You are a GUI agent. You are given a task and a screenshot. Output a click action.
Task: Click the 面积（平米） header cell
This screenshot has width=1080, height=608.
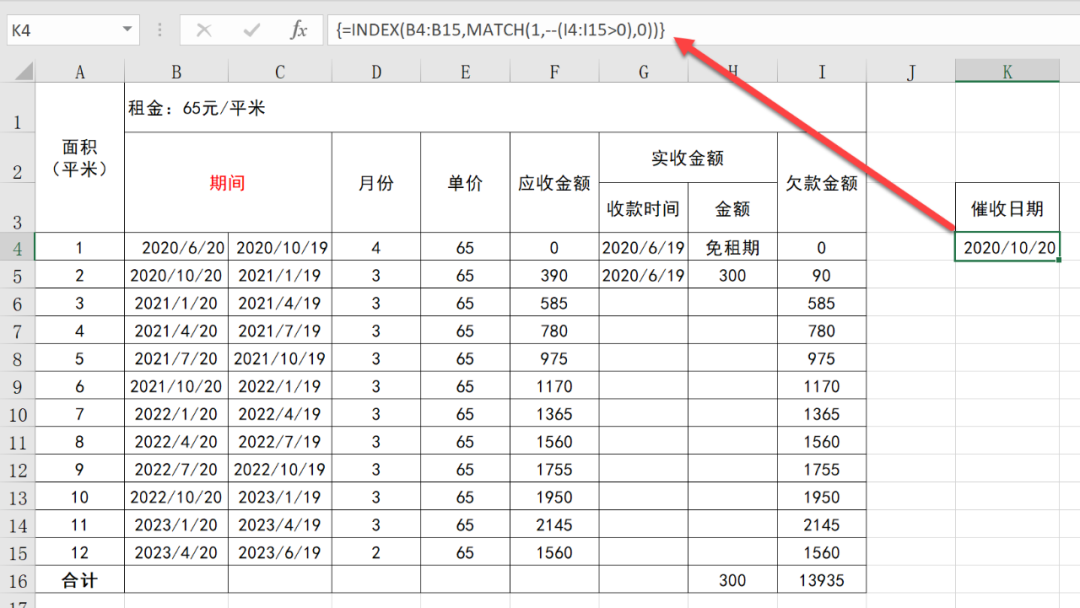click(80, 158)
